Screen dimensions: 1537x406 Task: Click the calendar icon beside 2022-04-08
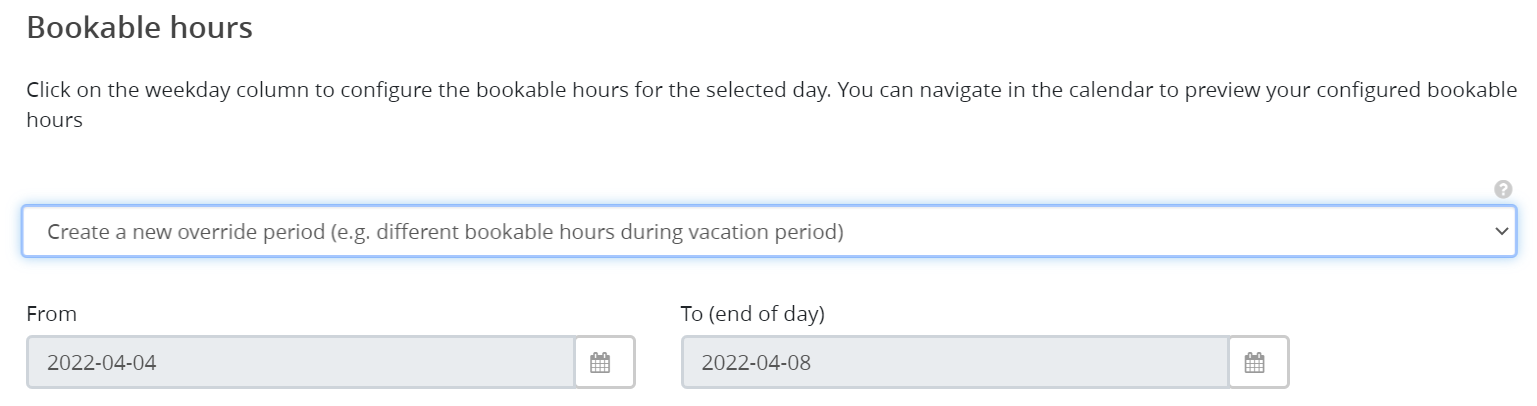pos(1254,362)
